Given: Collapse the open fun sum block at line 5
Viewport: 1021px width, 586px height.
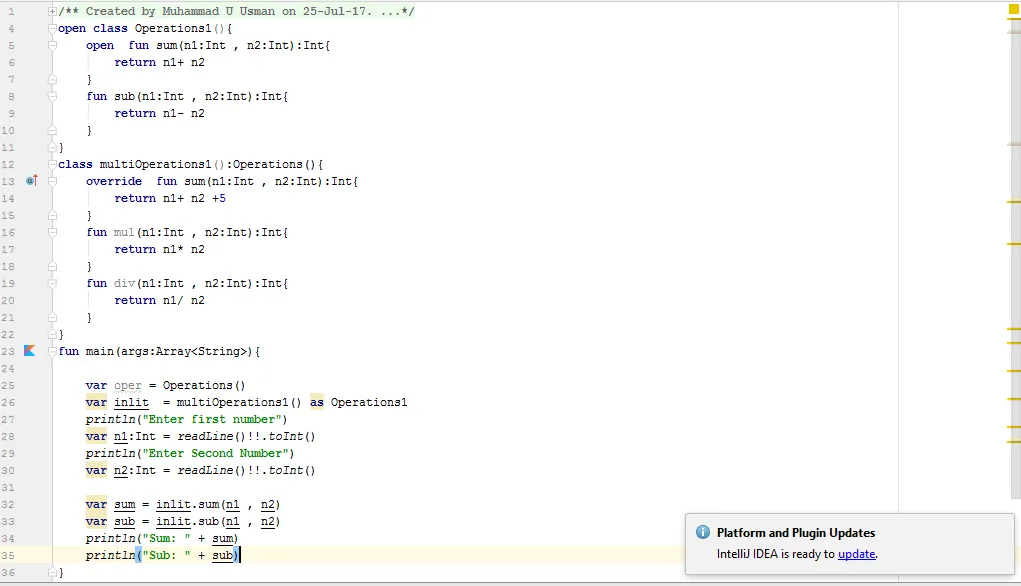Looking at the screenshot, I should 52,45.
